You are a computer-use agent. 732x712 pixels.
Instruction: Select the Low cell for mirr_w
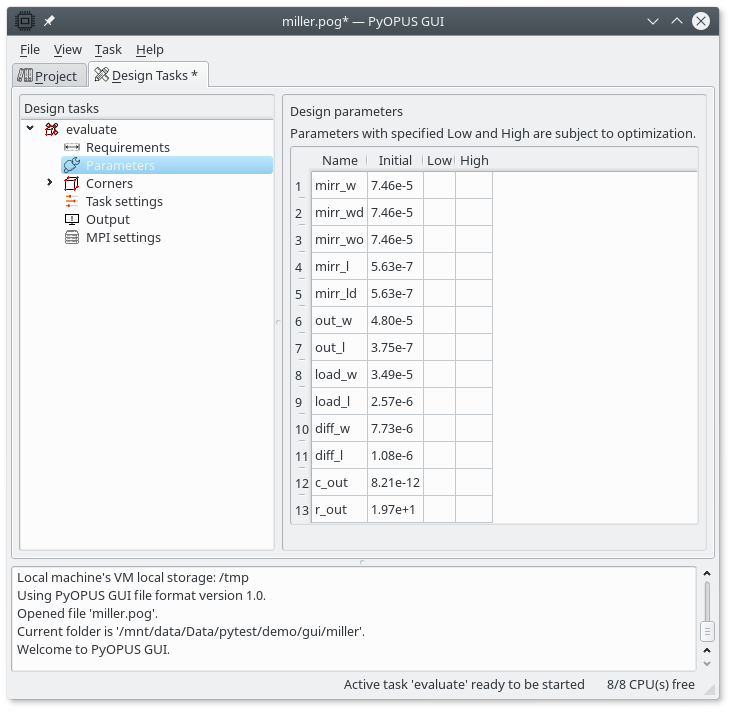(438, 185)
